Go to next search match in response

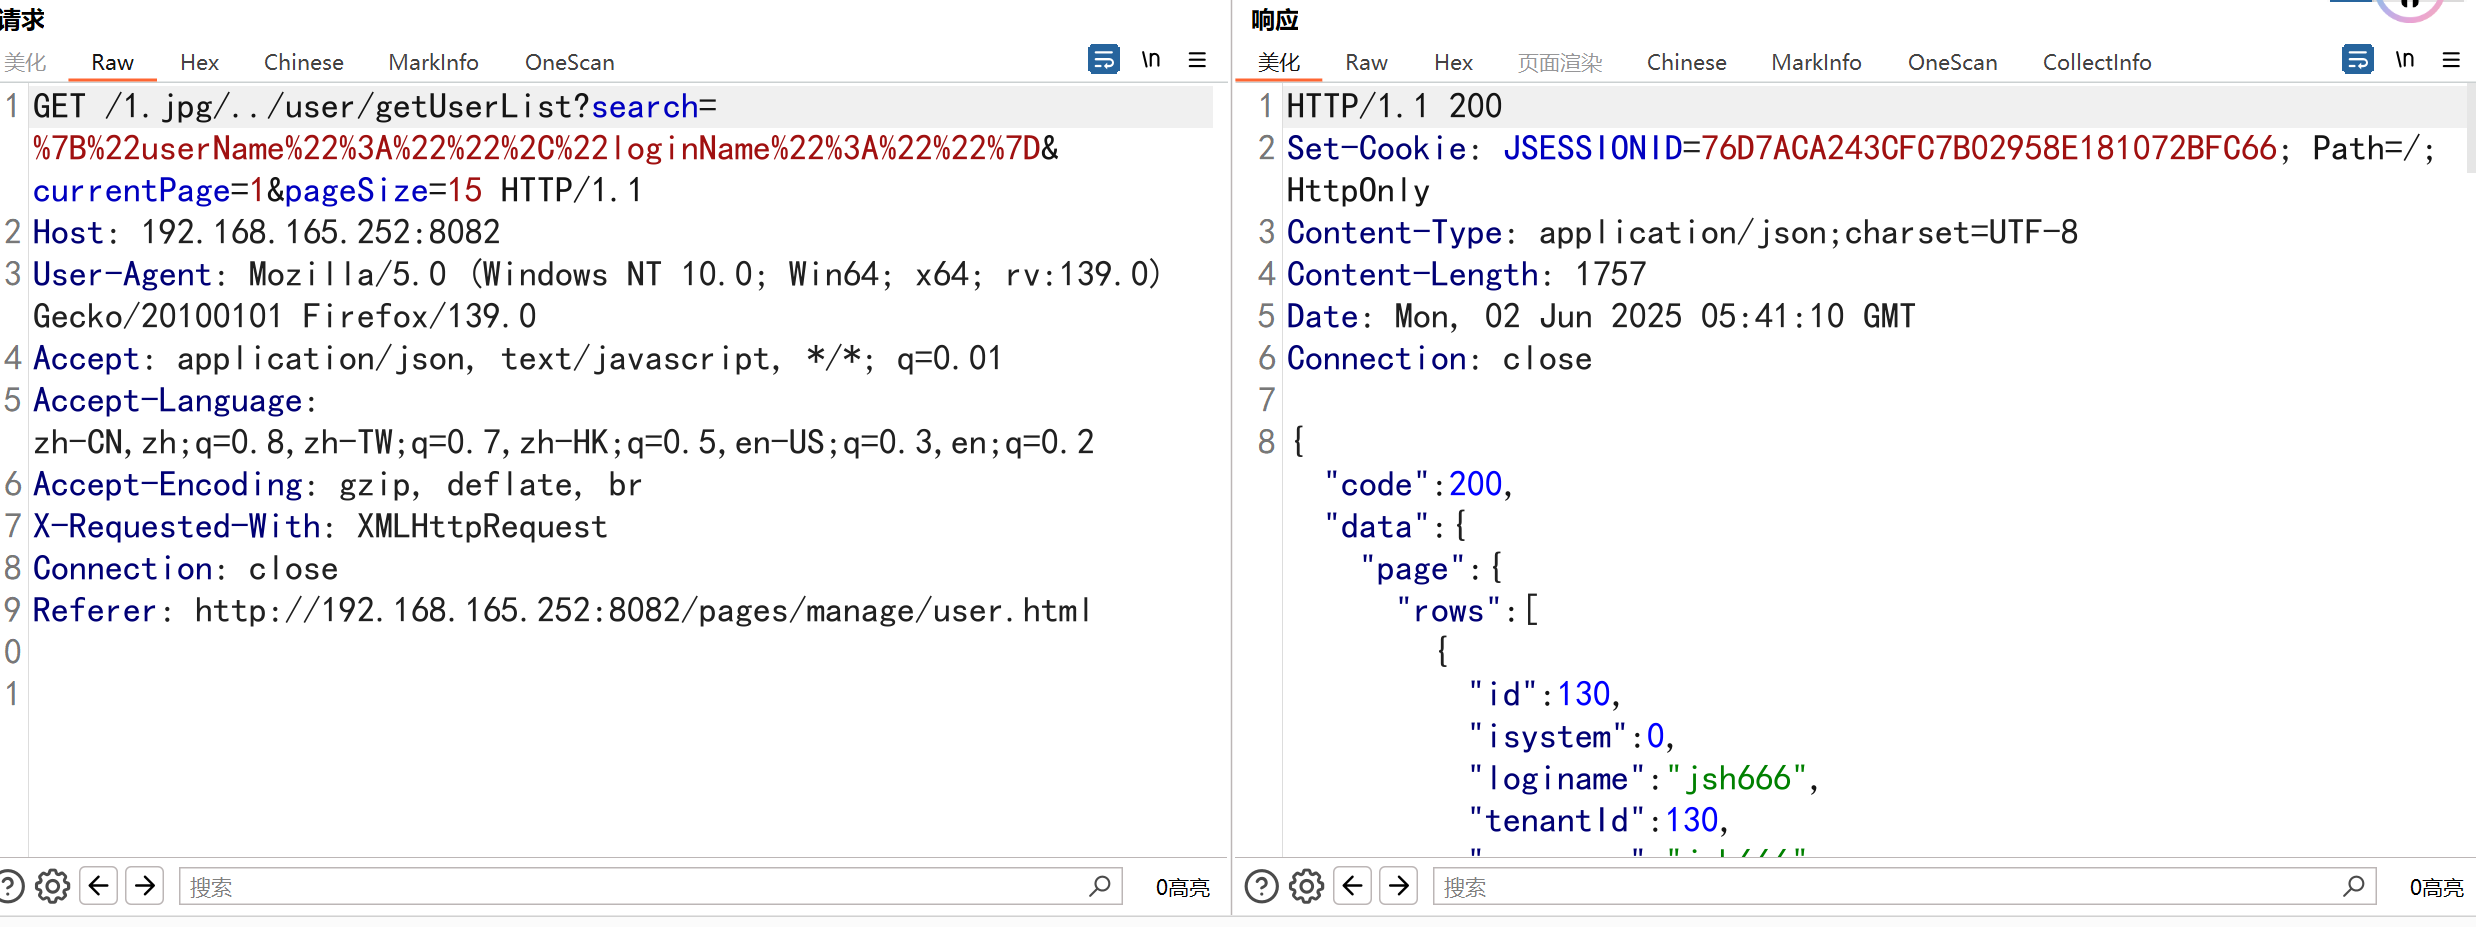point(1399,886)
